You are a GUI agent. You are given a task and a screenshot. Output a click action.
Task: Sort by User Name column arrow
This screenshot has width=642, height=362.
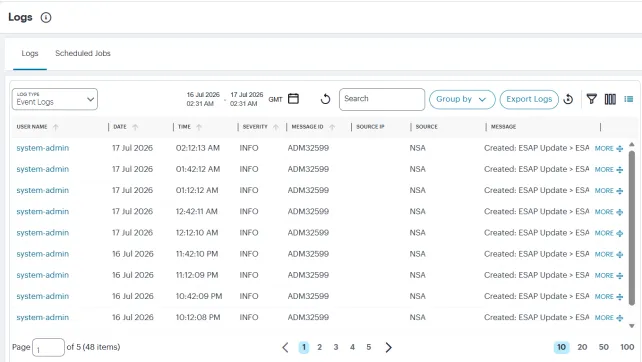click(56, 127)
